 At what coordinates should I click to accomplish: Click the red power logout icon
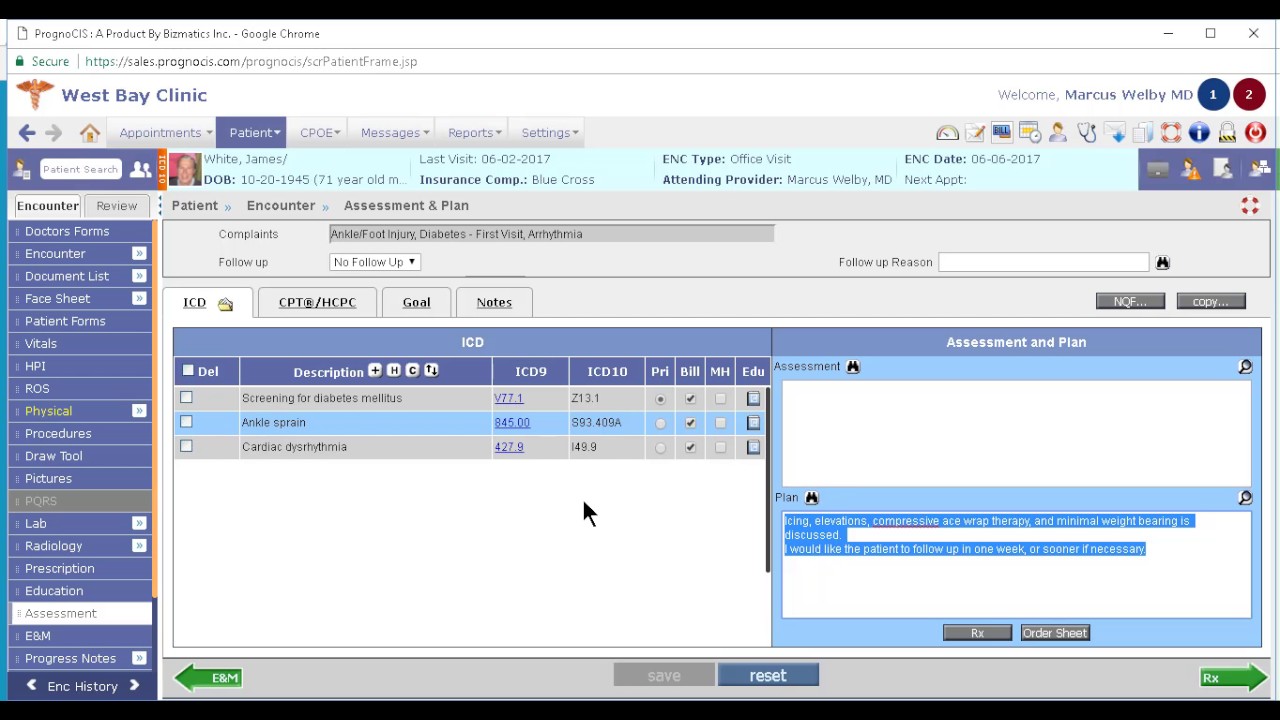pyautogui.click(x=1256, y=133)
